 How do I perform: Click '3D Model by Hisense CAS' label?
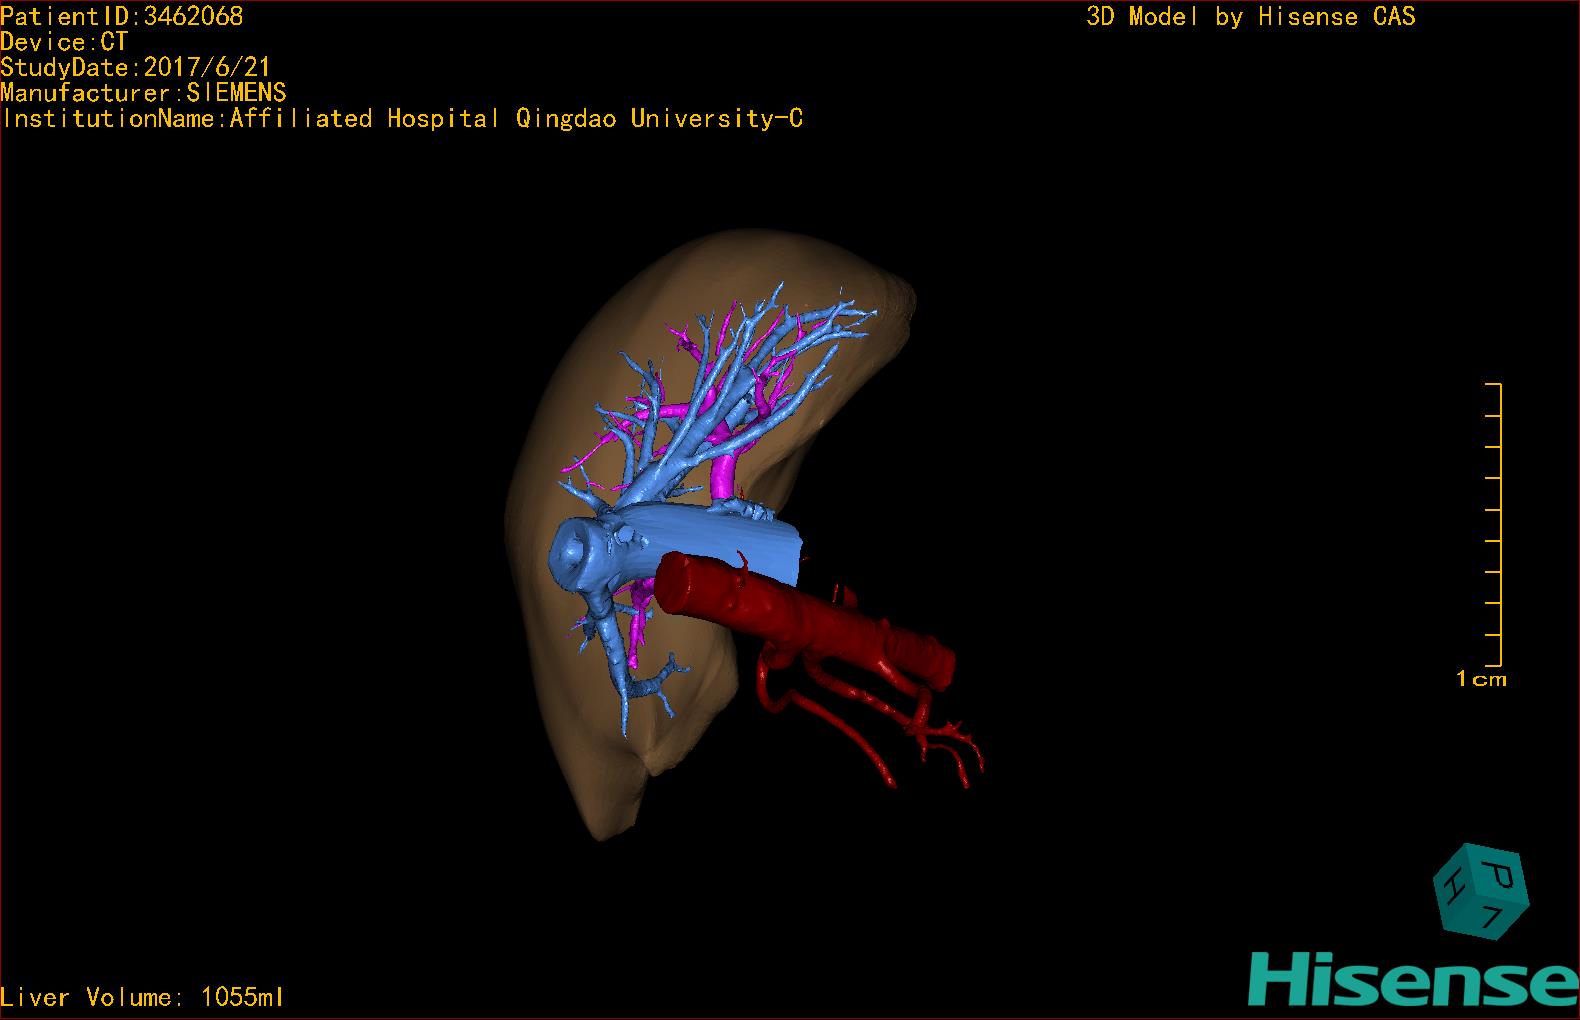coord(1251,16)
